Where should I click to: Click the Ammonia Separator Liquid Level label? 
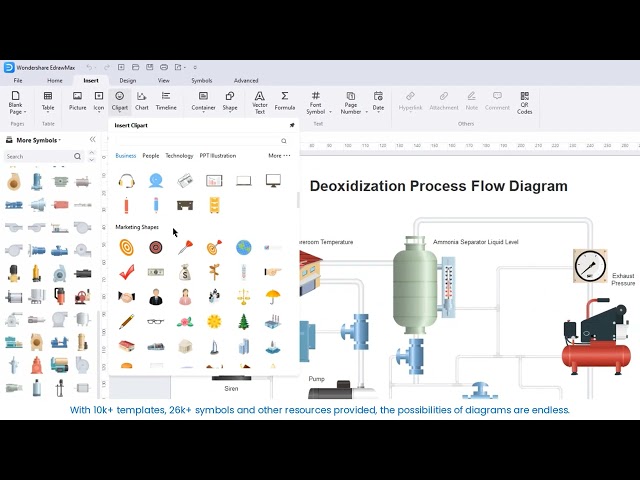pyautogui.click(x=476, y=242)
